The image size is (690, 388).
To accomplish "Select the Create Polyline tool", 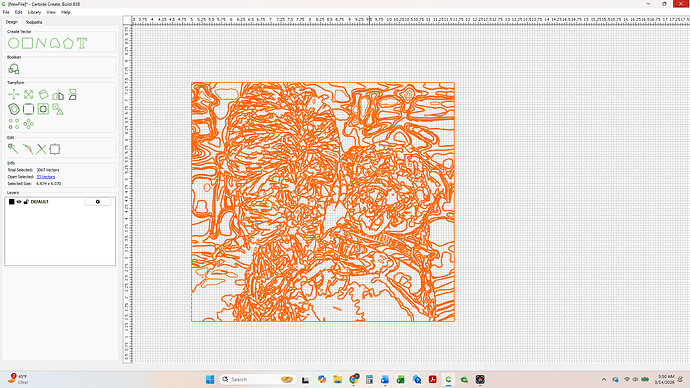I will pyautogui.click(x=41, y=43).
